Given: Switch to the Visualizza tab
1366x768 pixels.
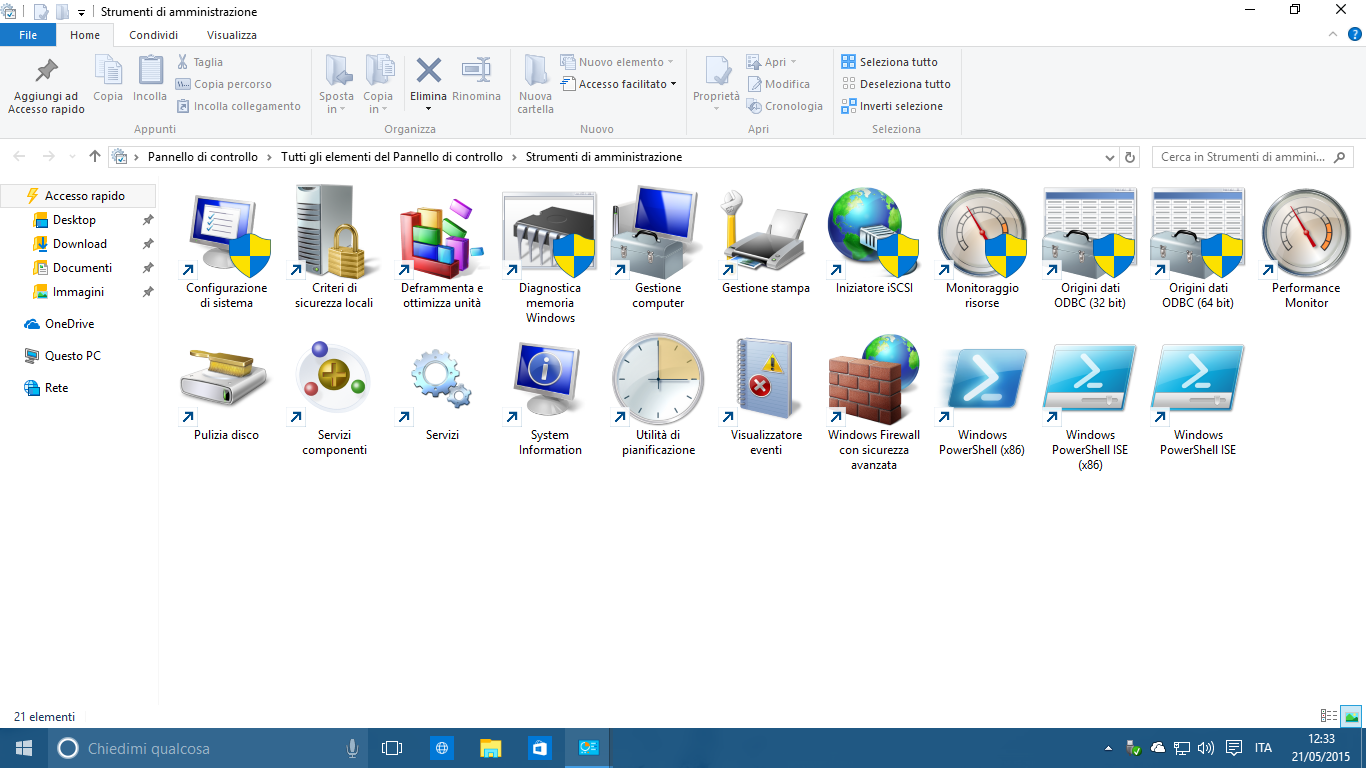Looking at the screenshot, I should pos(232,35).
